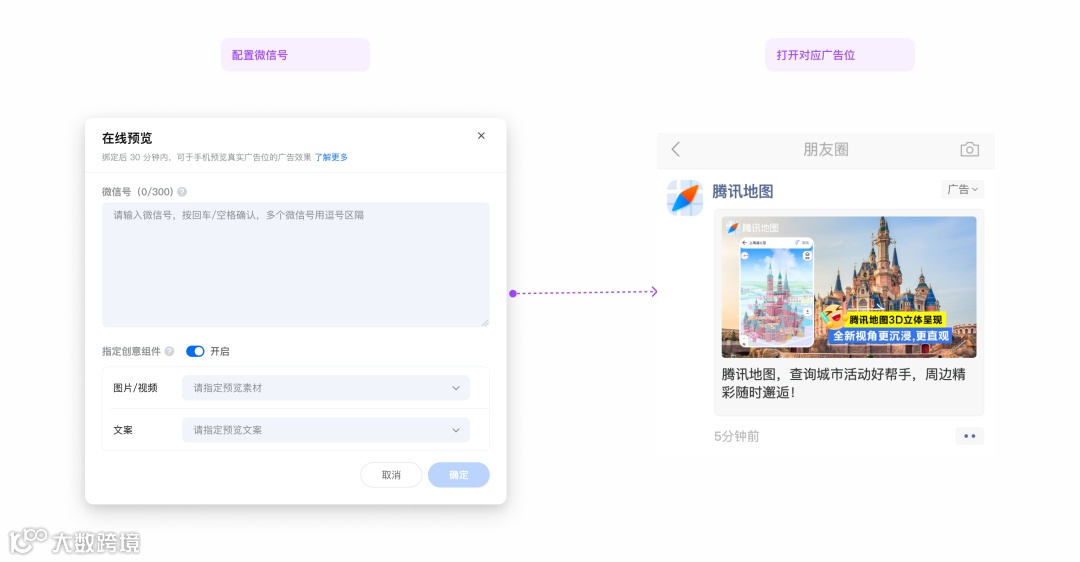The image size is (1080, 562).
Task: Open the 了解更多 link
Action: [x=331, y=157]
